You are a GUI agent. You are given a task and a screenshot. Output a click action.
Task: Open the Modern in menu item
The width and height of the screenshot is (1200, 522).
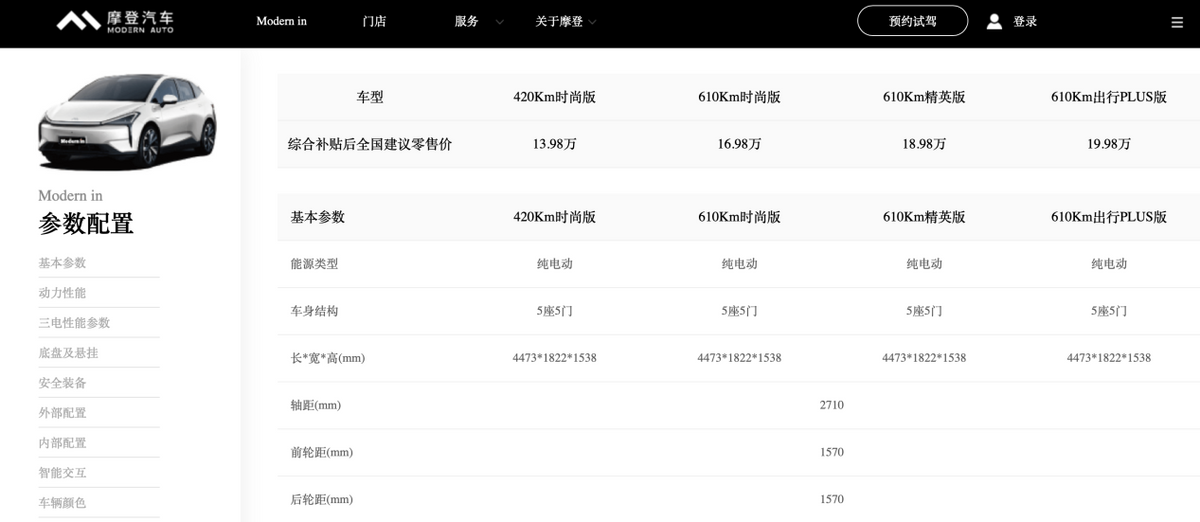281,21
